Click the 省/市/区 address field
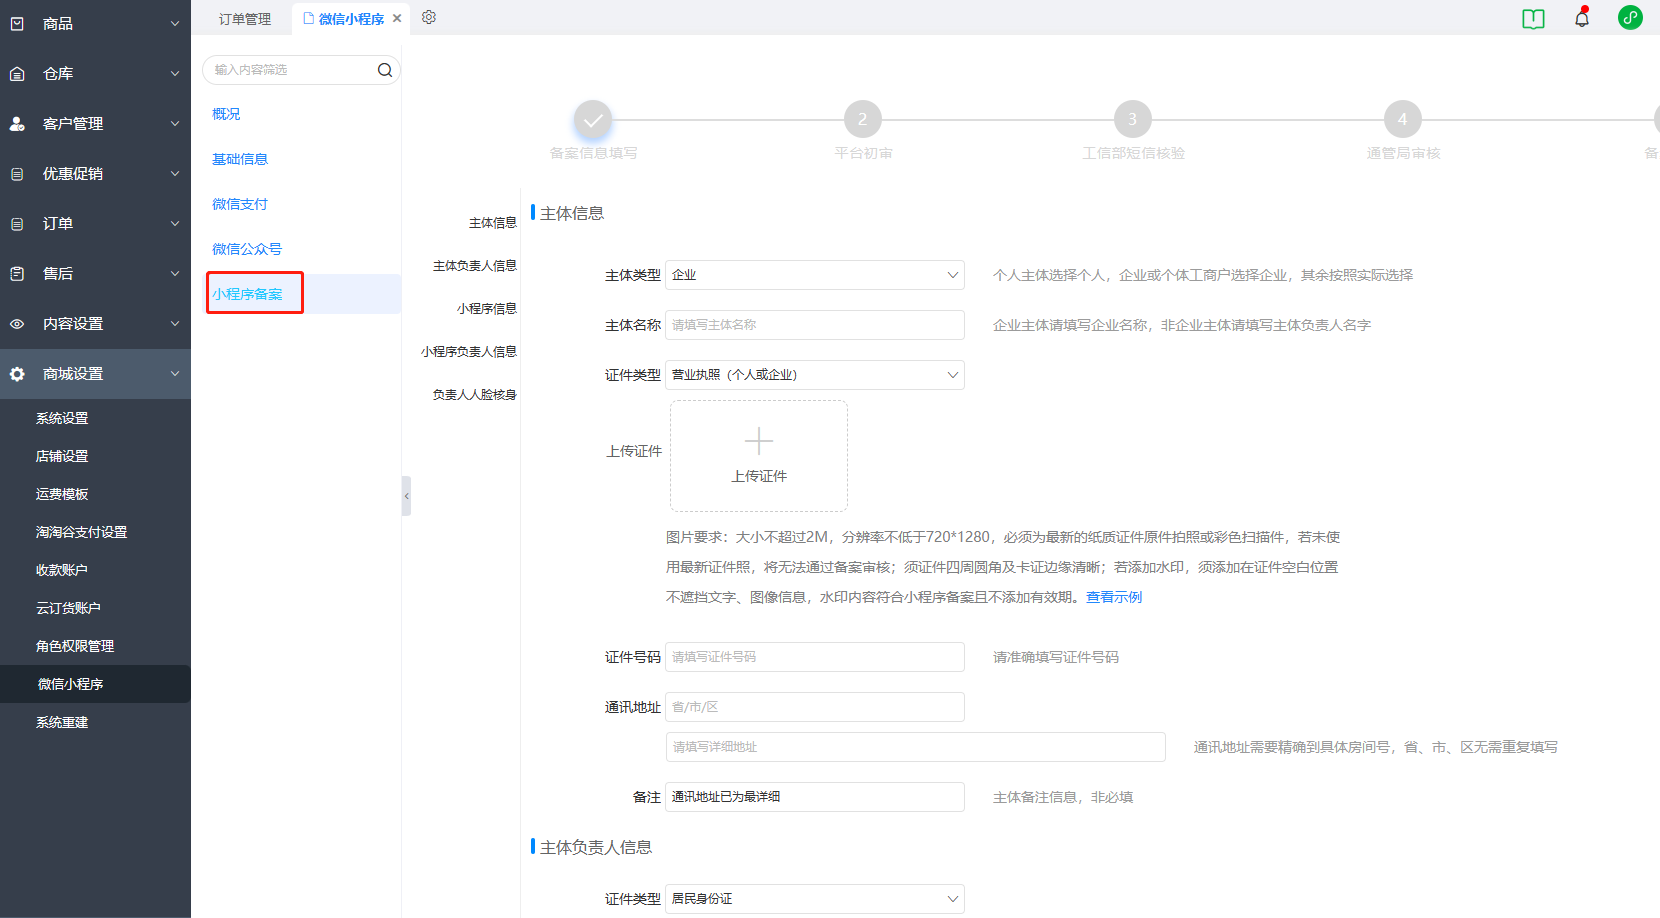This screenshot has height=918, width=1660. tap(815, 707)
